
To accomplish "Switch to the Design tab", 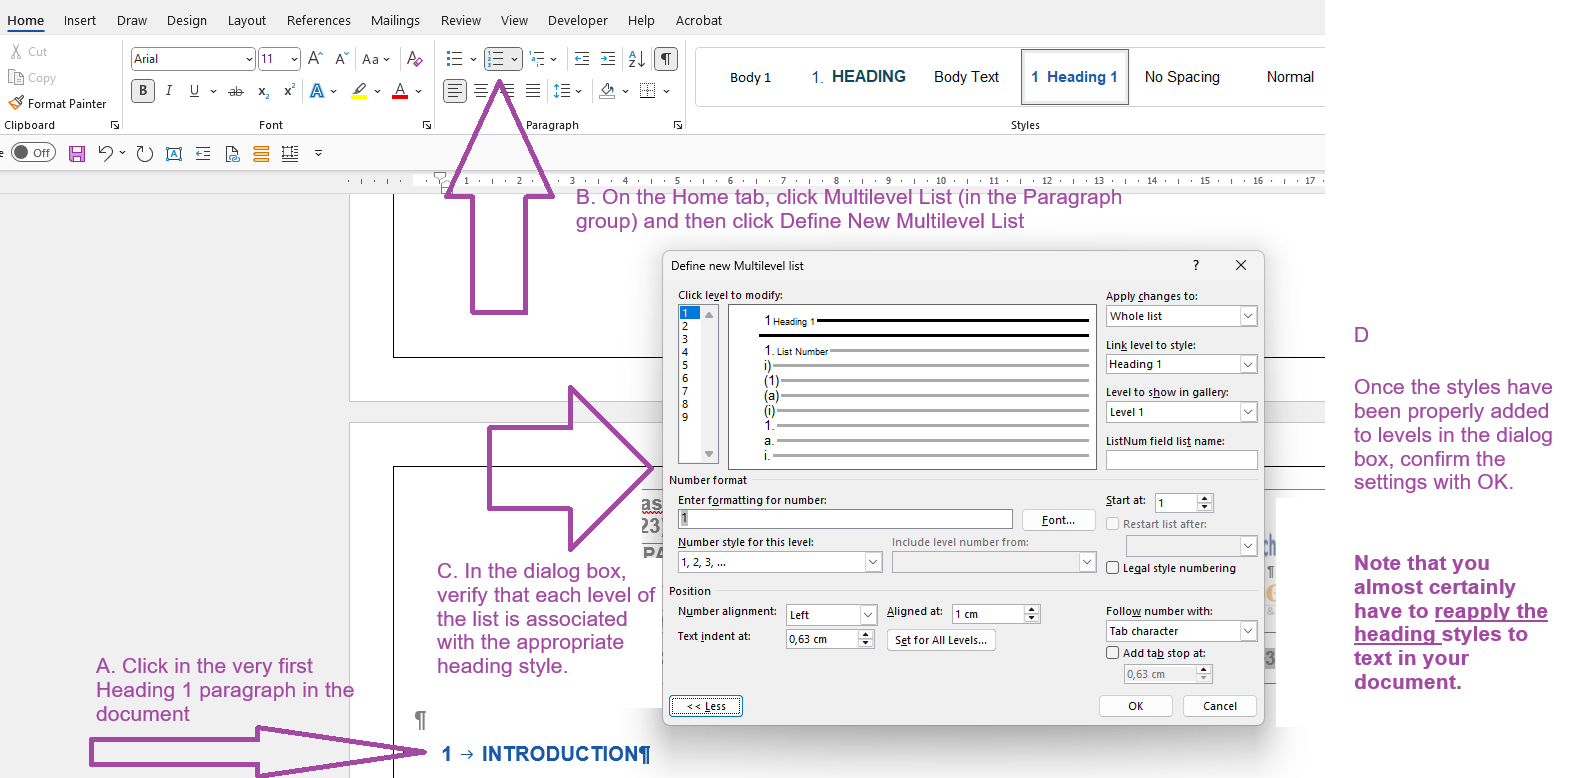I will [x=187, y=20].
